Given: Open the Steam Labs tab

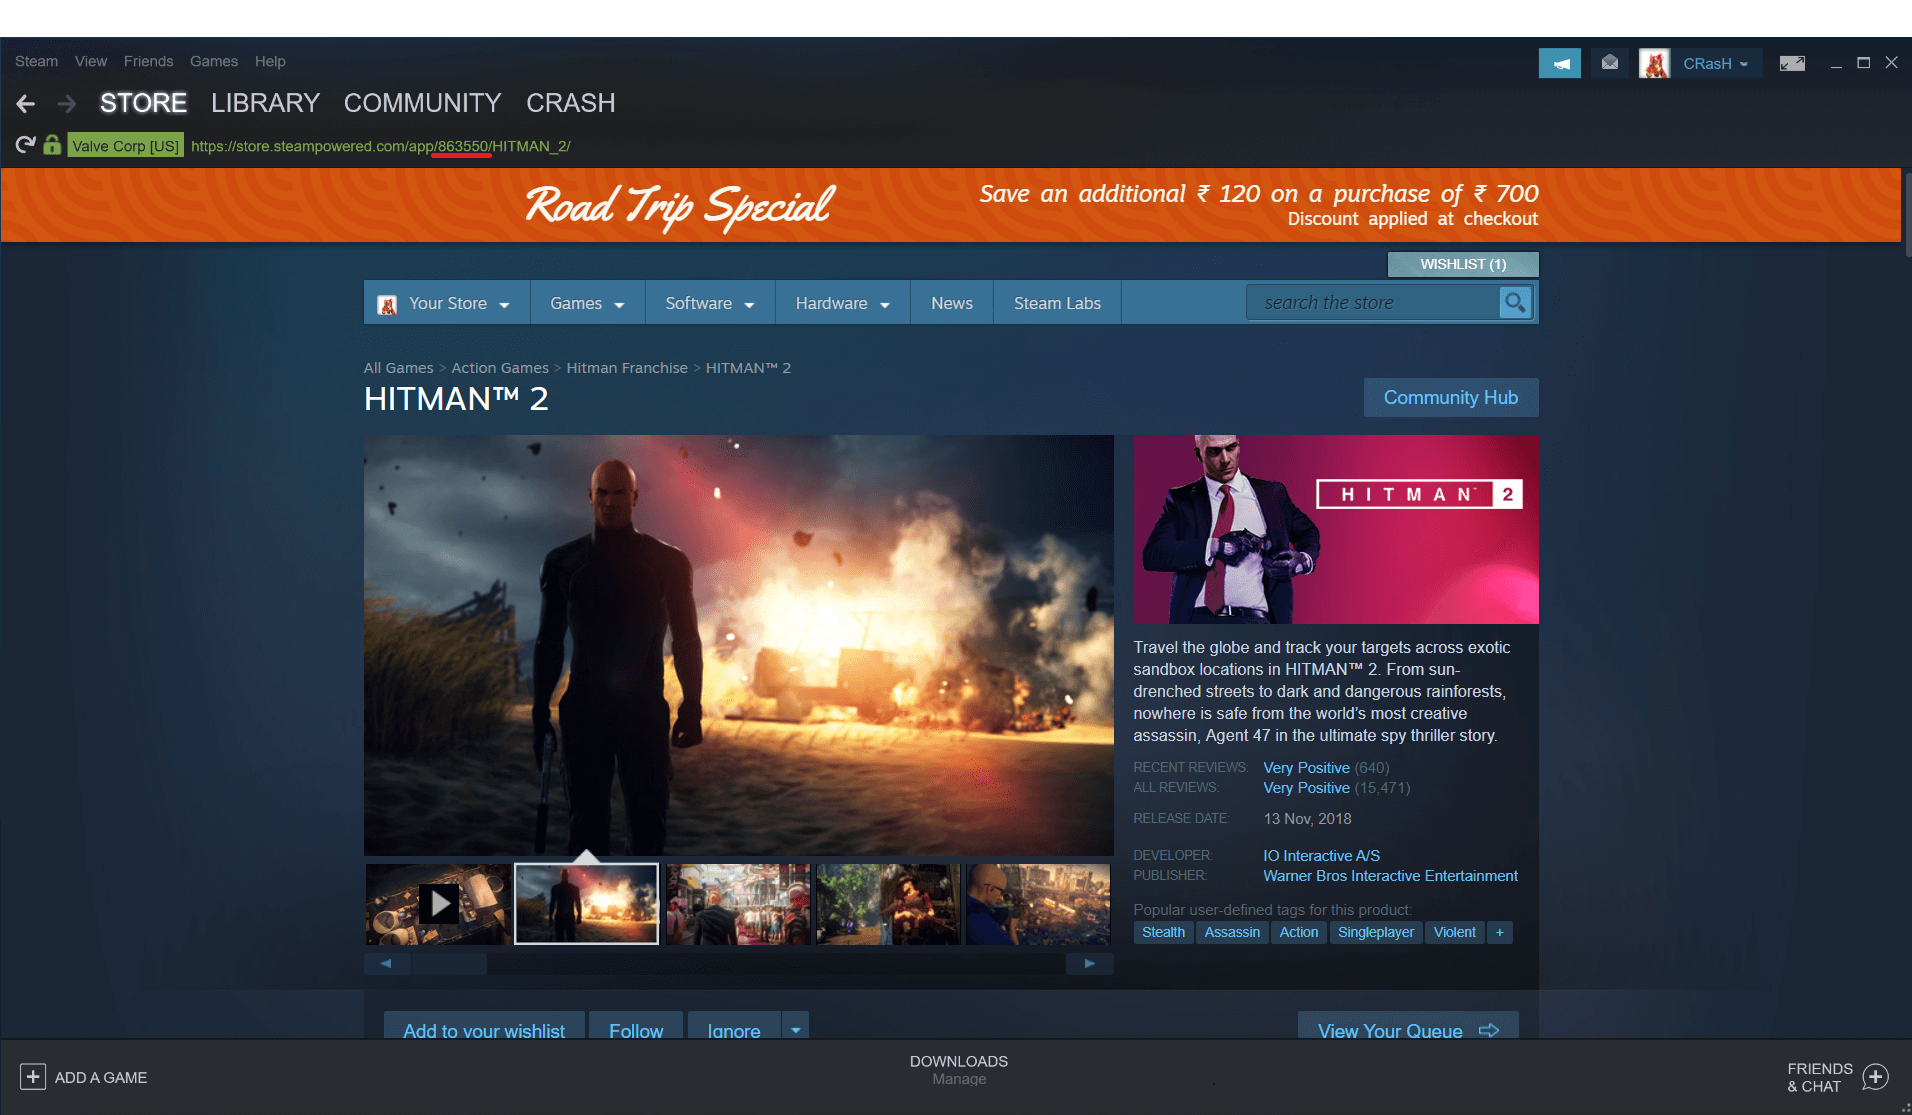Looking at the screenshot, I should click(x=1057, y=303).
